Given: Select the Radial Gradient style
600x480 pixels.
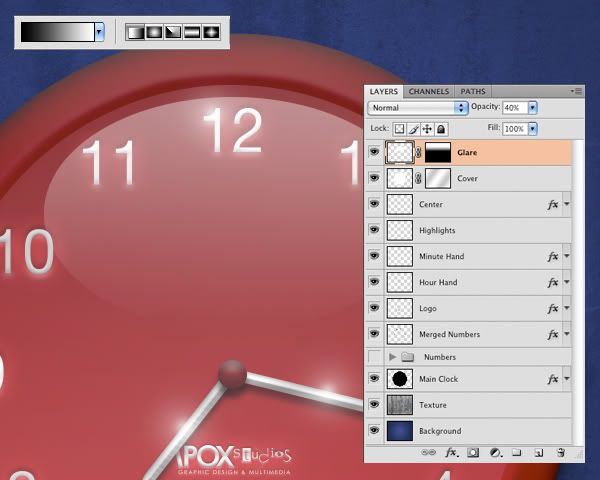Looking at the screenshot, I should click(x=154, y=32).
